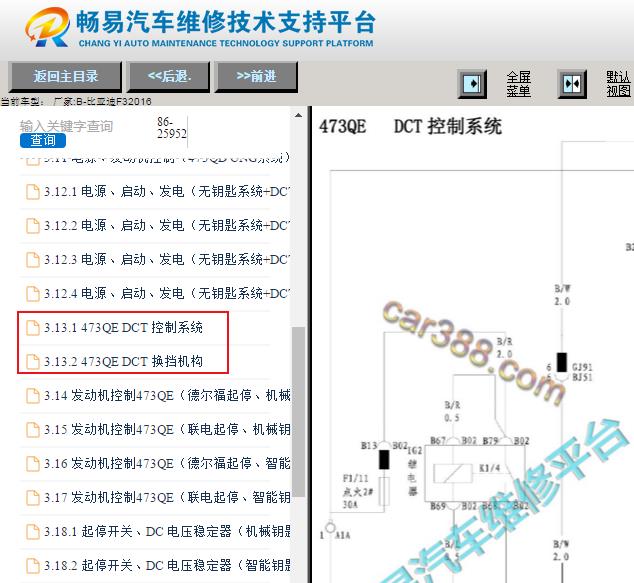This screenshot has height=583, width=634.
Task: Open 3.15 发动机控制473QE entry
Action: click(167, 429)
